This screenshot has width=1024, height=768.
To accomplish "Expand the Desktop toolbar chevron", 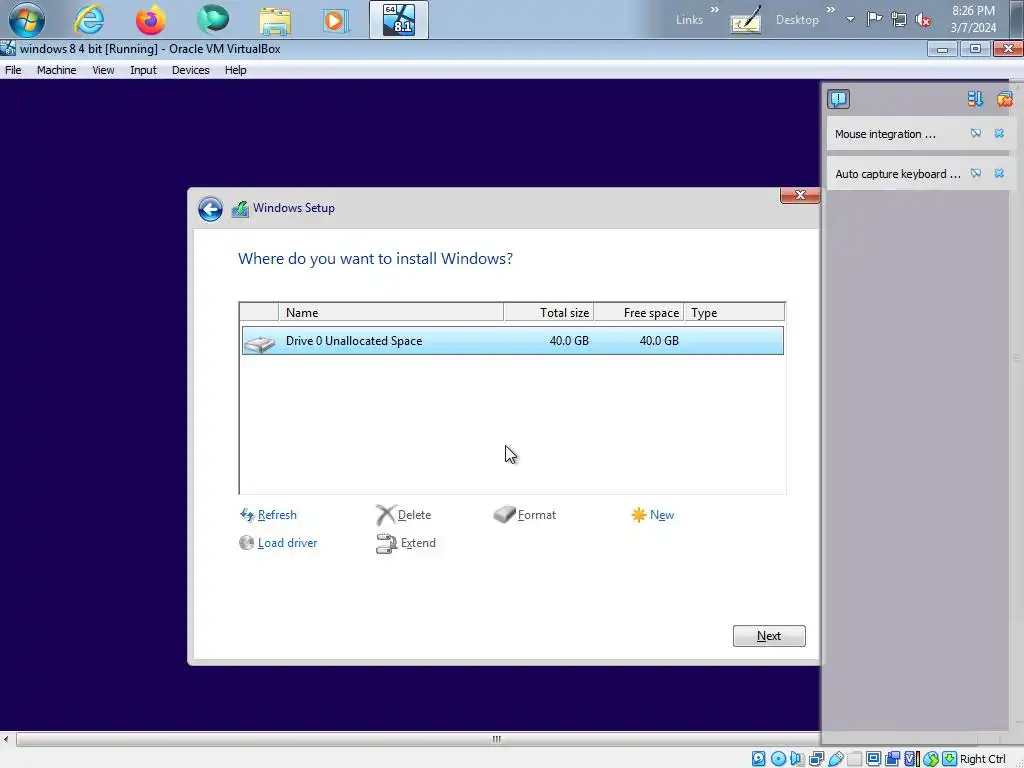I will coord(831,10).
